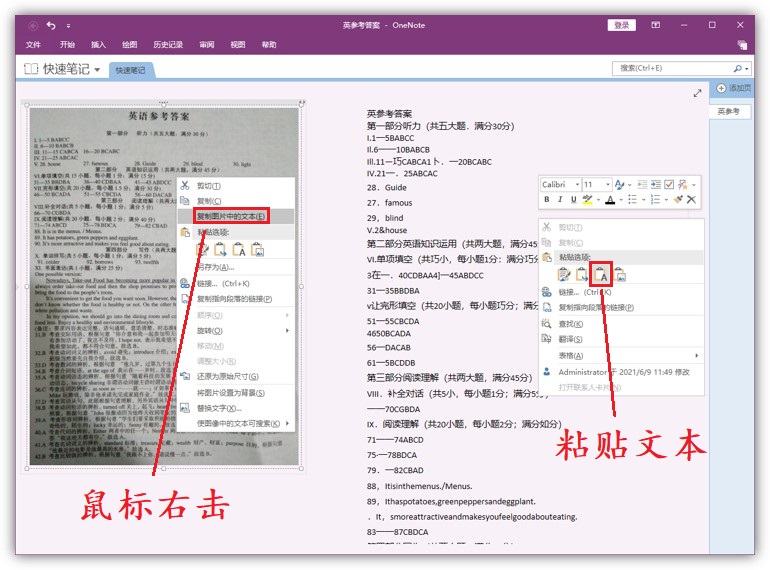Click the bullet list icon

(632, 199)
